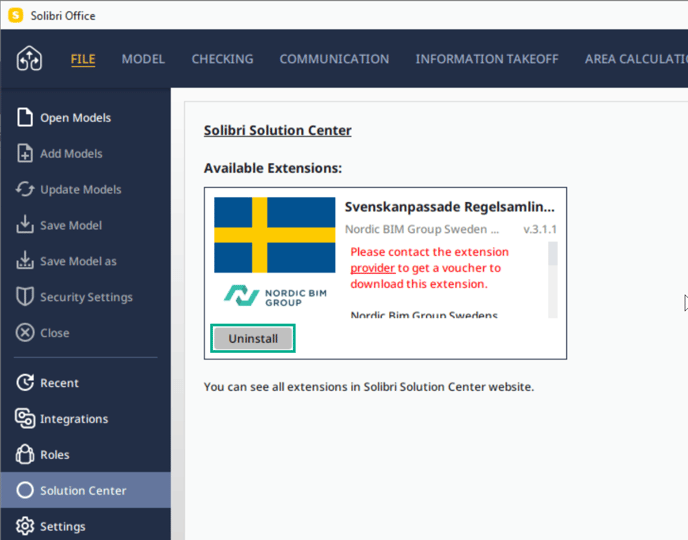Image resolution: width=688 pixels, height=540 pixels.
Task: Select the Close menu label
Action: 55,333
